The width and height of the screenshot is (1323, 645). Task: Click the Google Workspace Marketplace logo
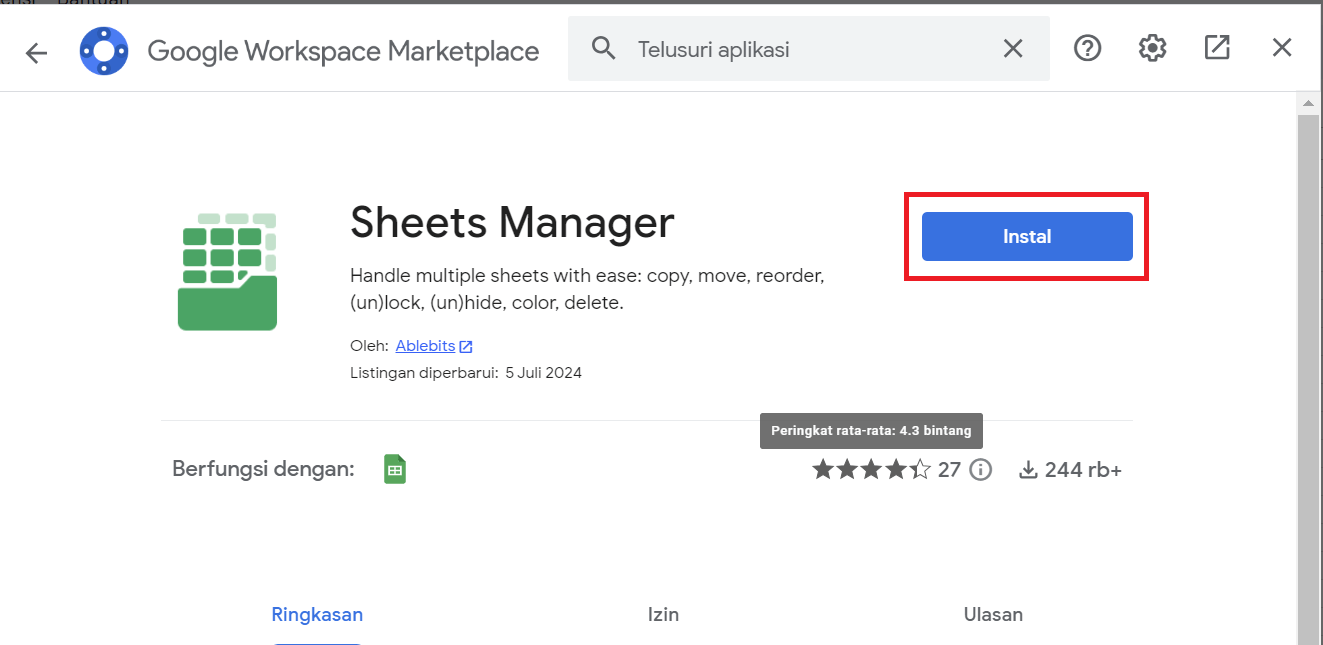click(x=104, y=50)
